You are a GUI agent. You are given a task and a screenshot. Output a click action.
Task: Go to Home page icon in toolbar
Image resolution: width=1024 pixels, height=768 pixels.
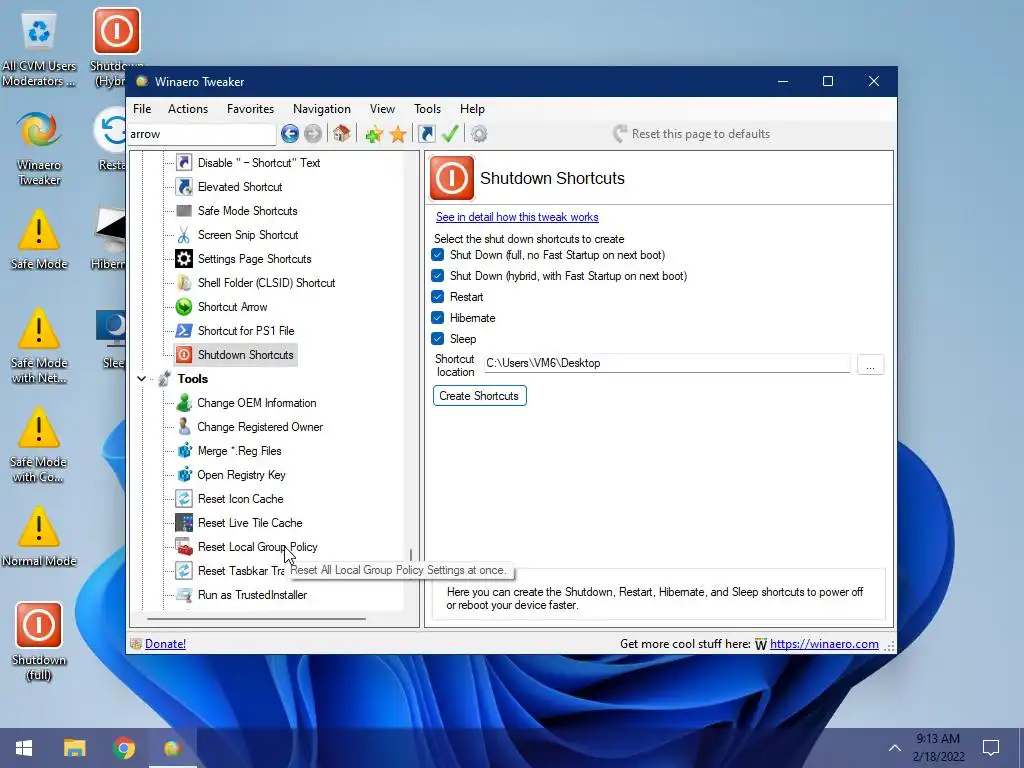(342, 134)
